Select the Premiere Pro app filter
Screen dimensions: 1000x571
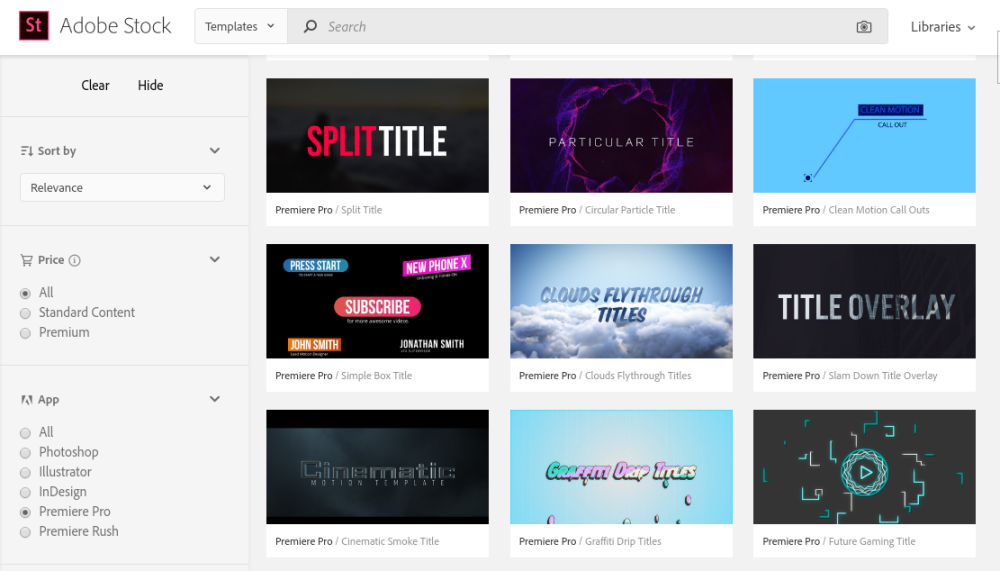(x=26, y=512)
